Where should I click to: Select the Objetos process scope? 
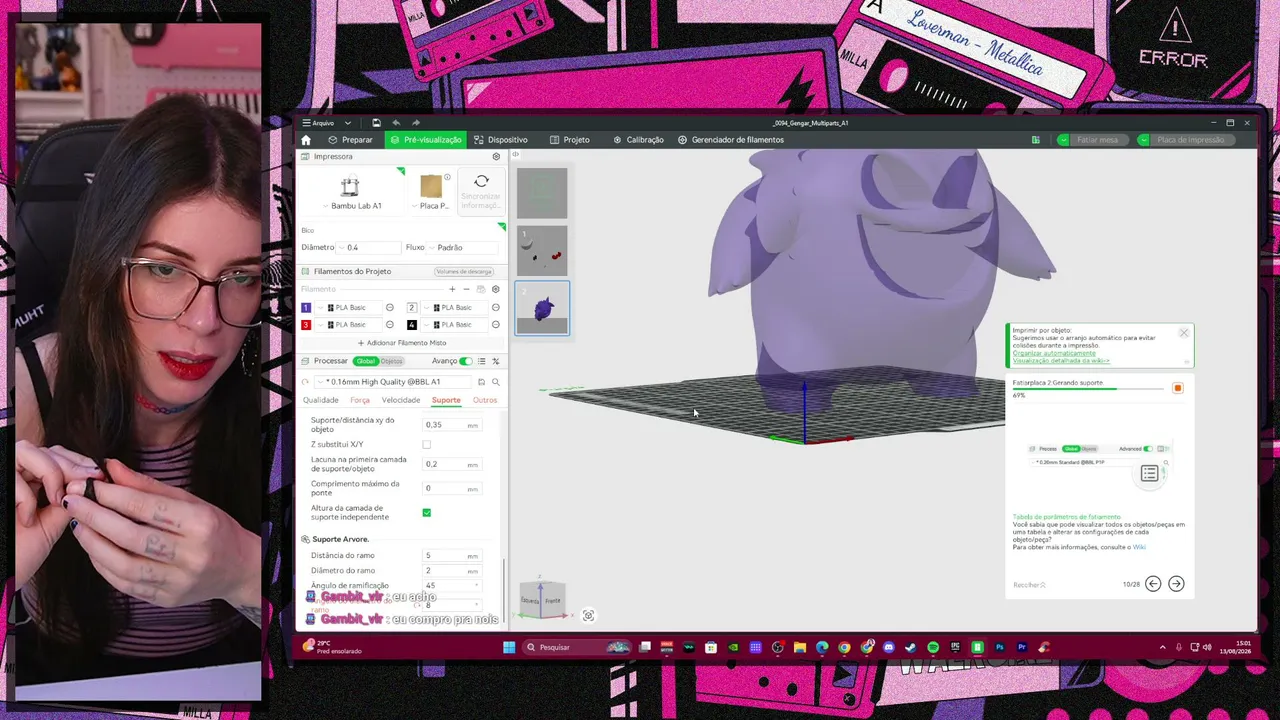(391, 361)
